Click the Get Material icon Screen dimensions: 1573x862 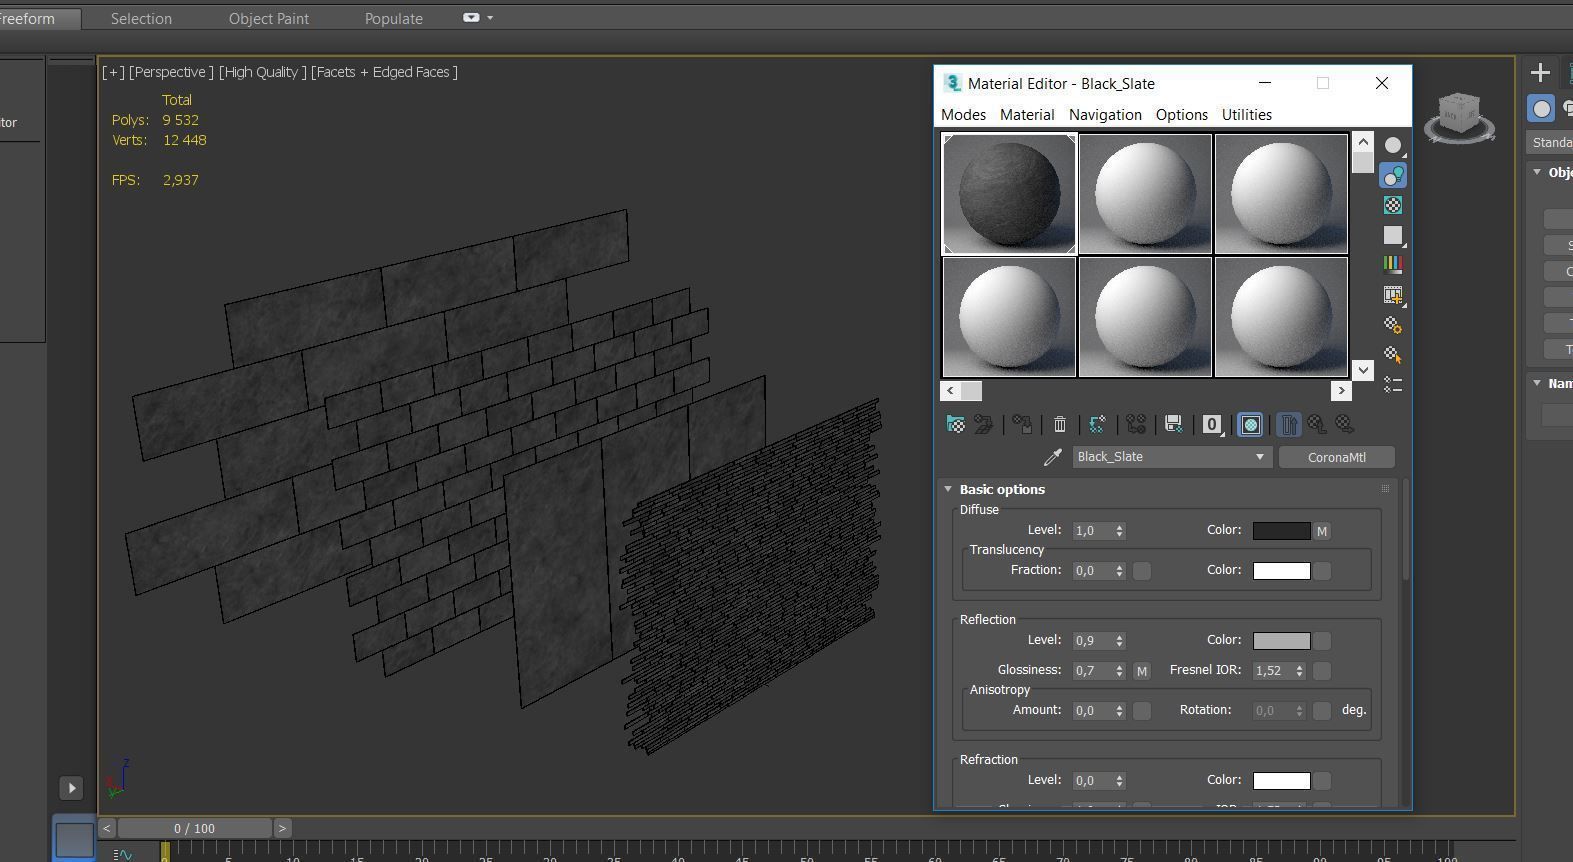[x=956, y=425]
